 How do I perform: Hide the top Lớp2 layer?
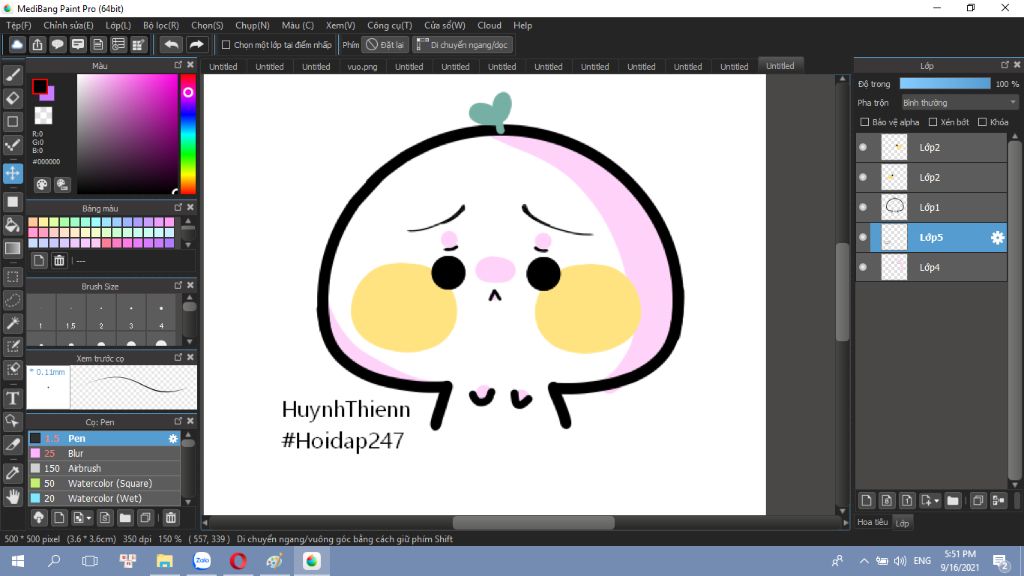pyautogui.click(x=863, y=148)
